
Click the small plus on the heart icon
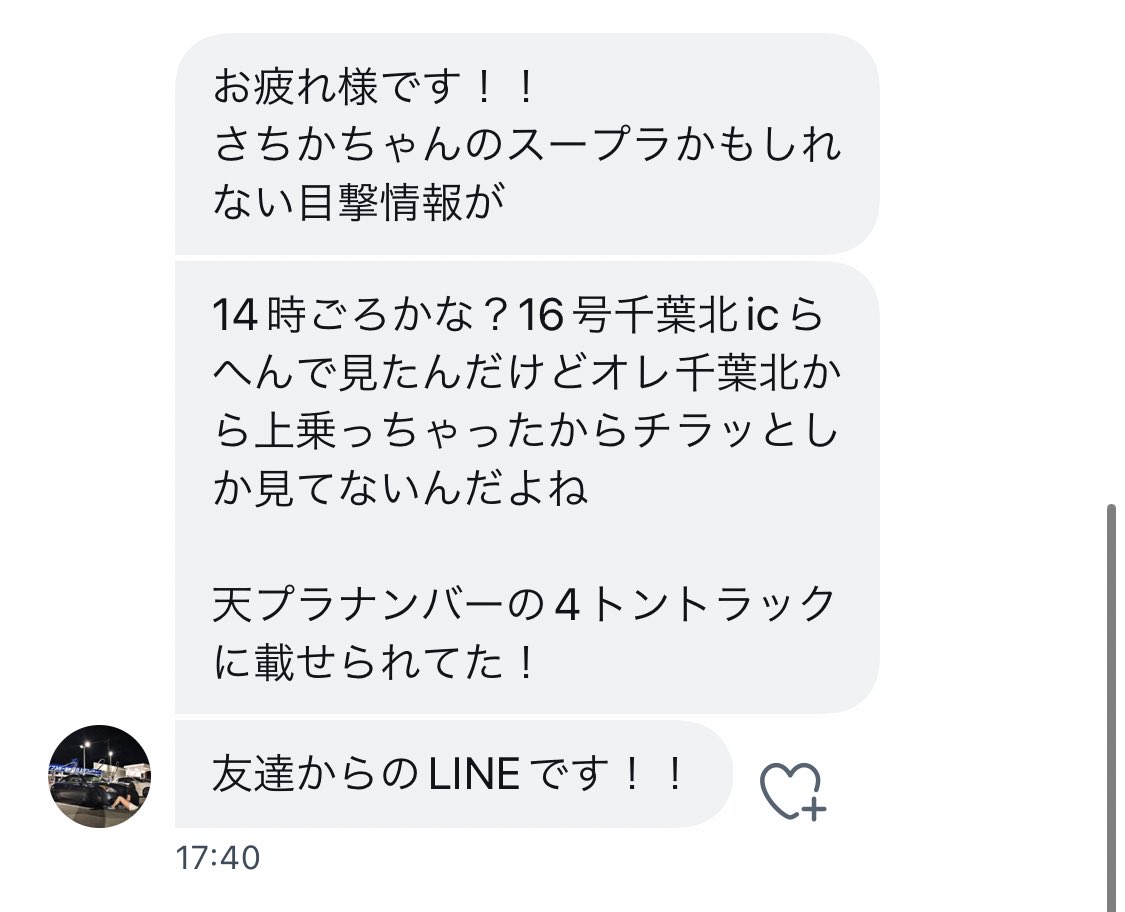coord(814,809)
